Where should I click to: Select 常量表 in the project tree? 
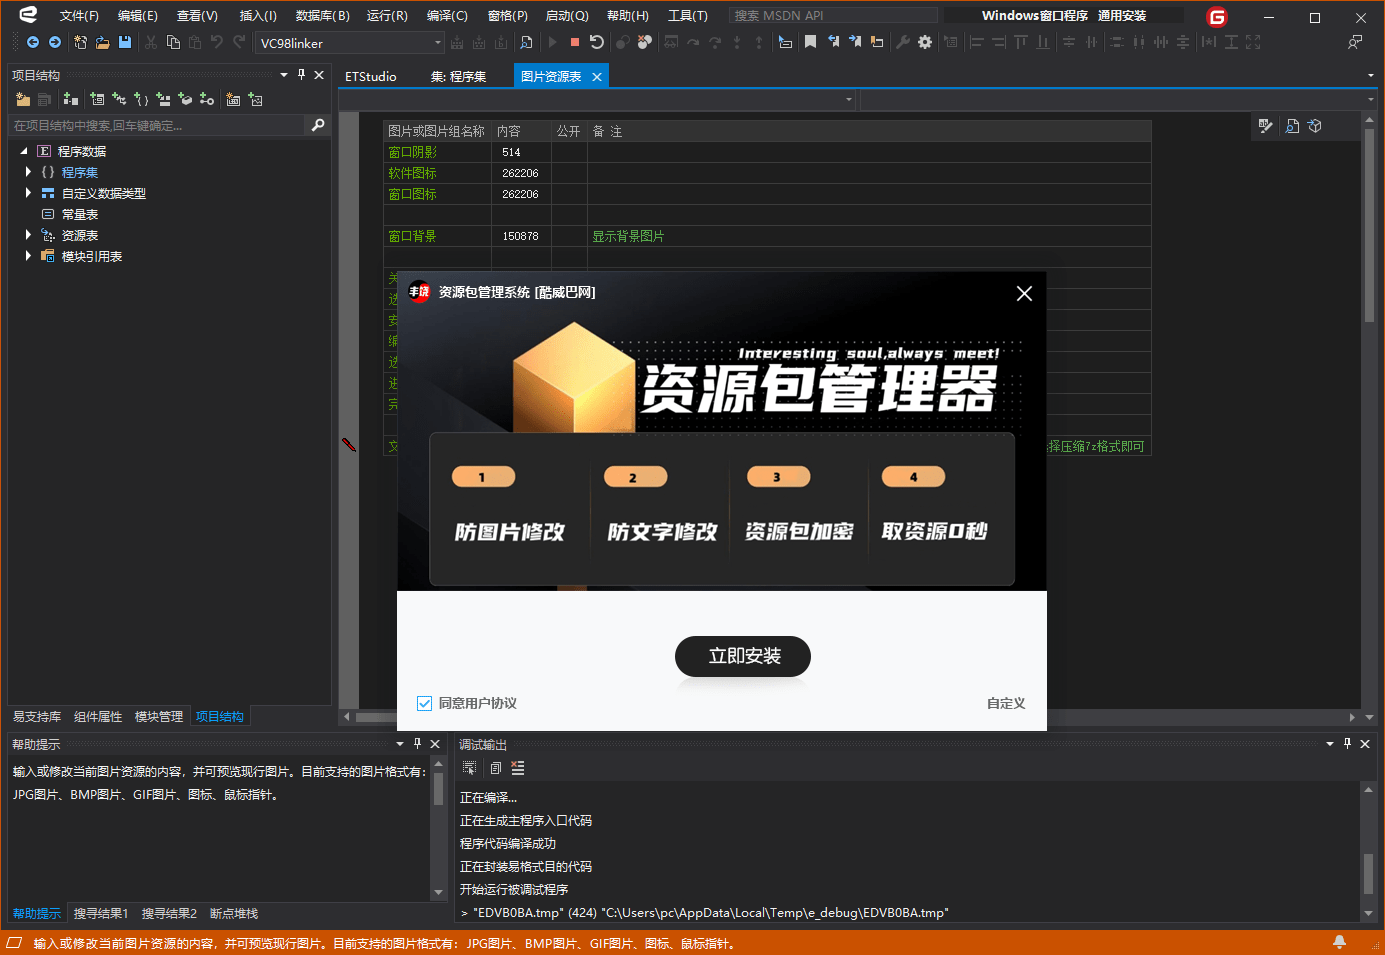click(80, 214)
